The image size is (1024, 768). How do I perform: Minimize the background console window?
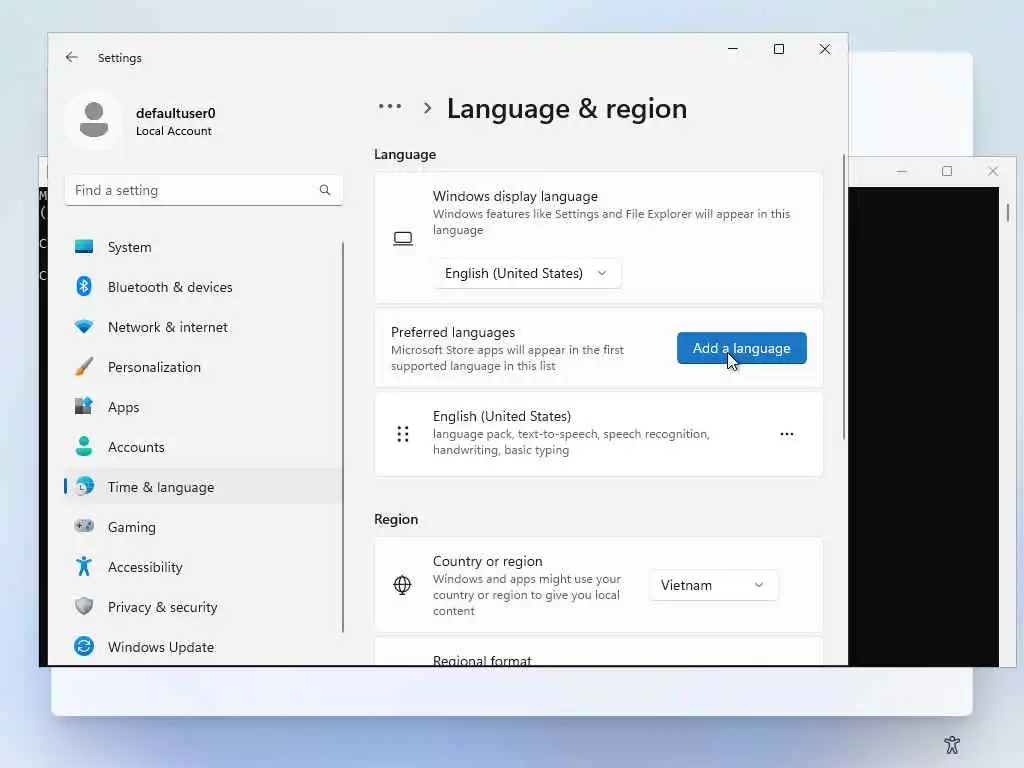tap(902, 171)
